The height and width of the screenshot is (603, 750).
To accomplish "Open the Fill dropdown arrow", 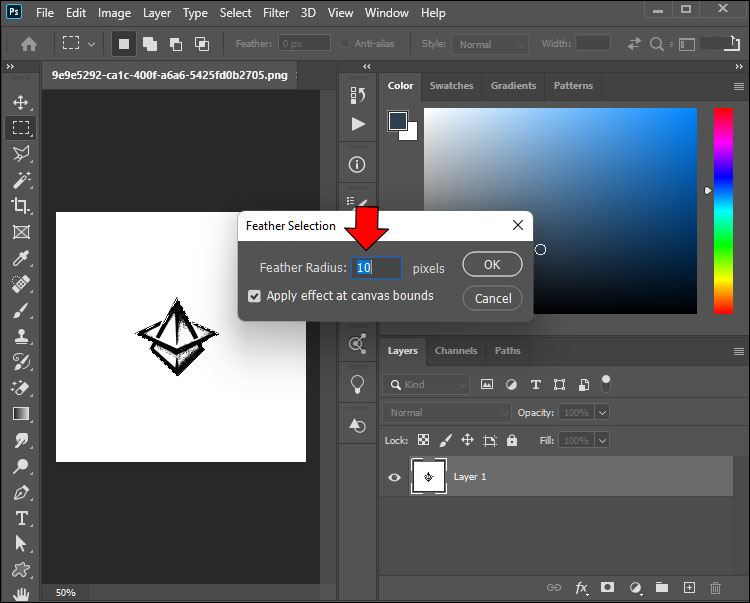I will [x=602, y=440].
